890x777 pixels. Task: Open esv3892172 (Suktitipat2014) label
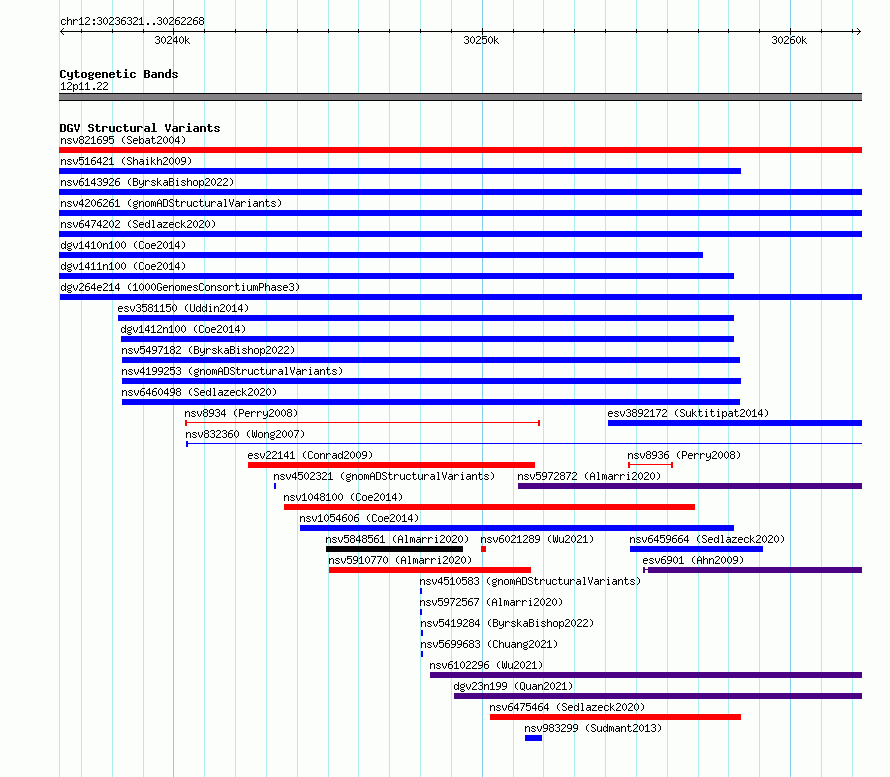pyautogui.click(x=688, y=413)
